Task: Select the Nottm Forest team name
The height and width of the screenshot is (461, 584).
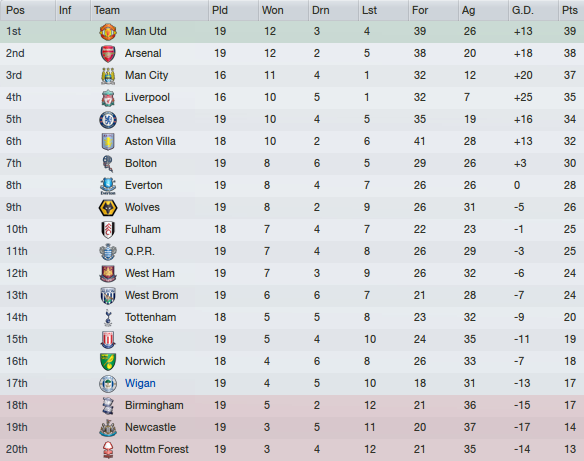Action: click(157, 449)
